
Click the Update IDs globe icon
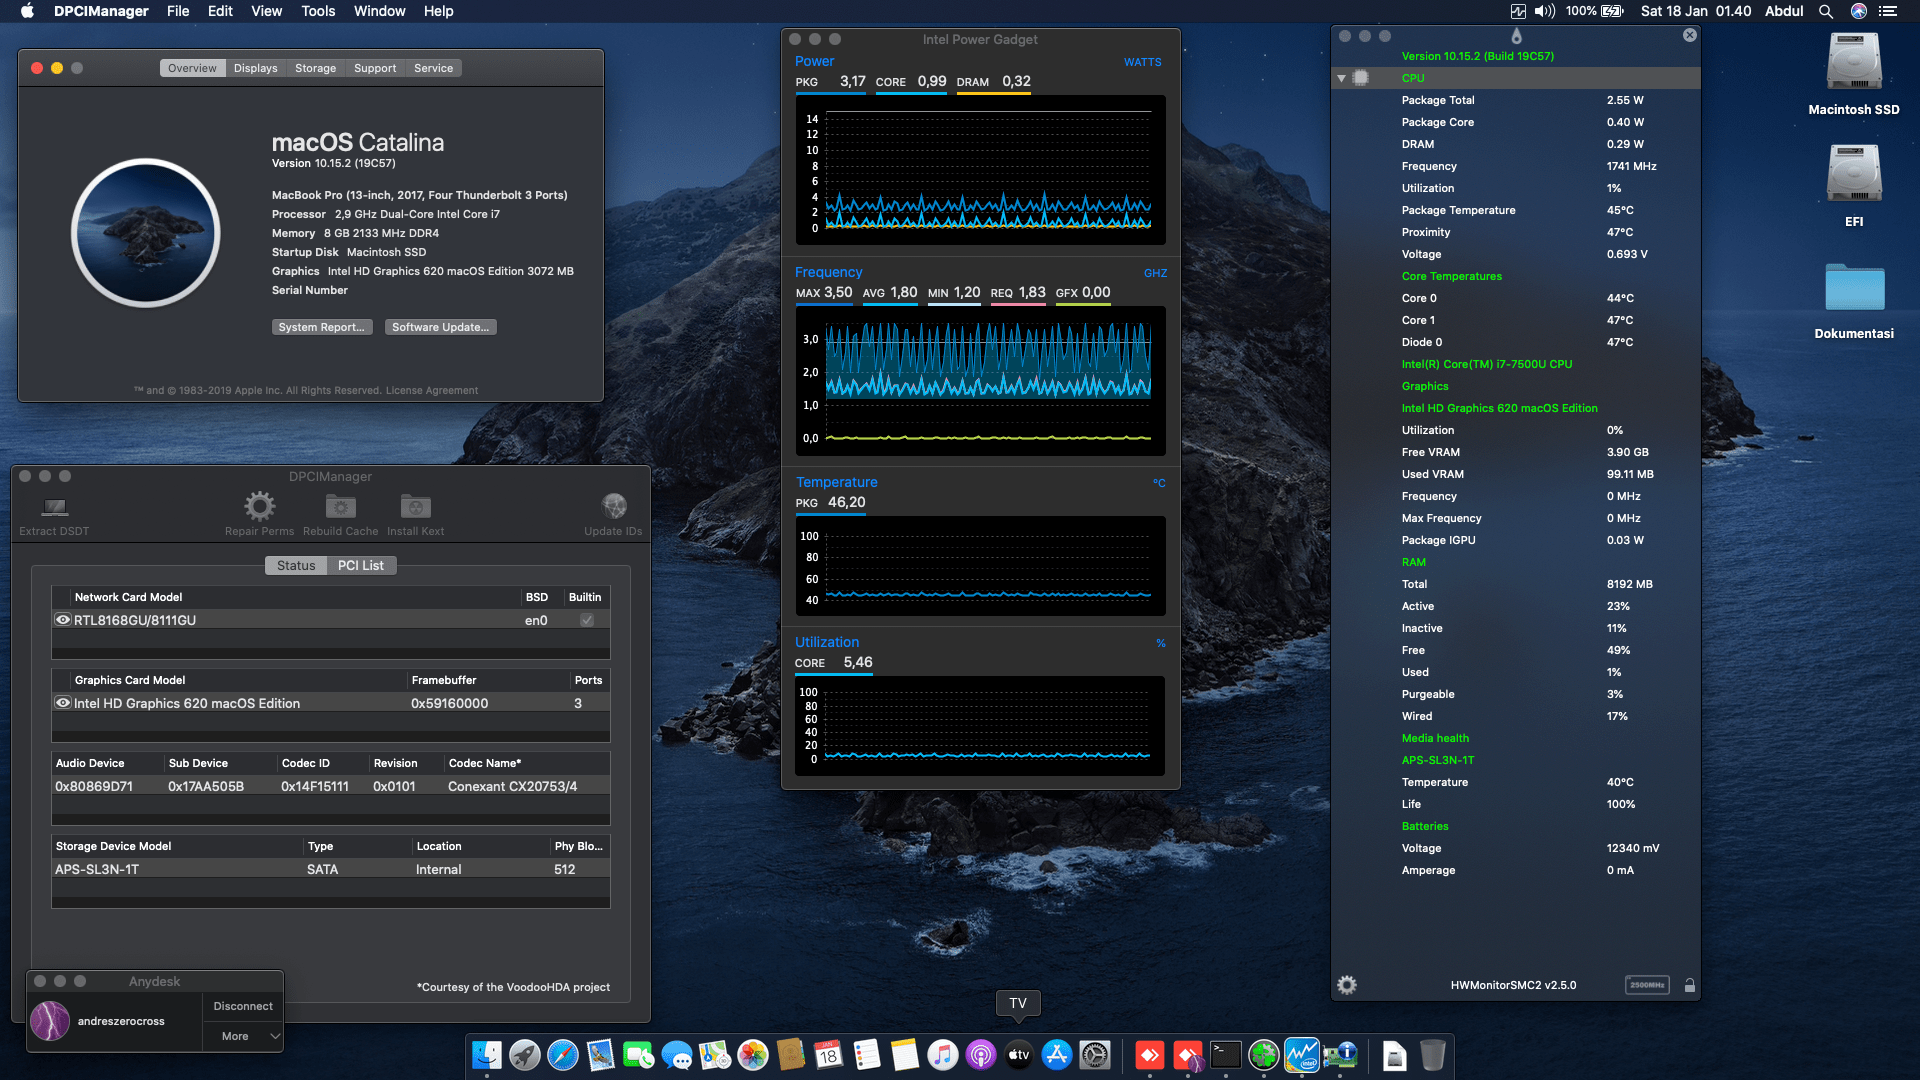pos(614,507)
